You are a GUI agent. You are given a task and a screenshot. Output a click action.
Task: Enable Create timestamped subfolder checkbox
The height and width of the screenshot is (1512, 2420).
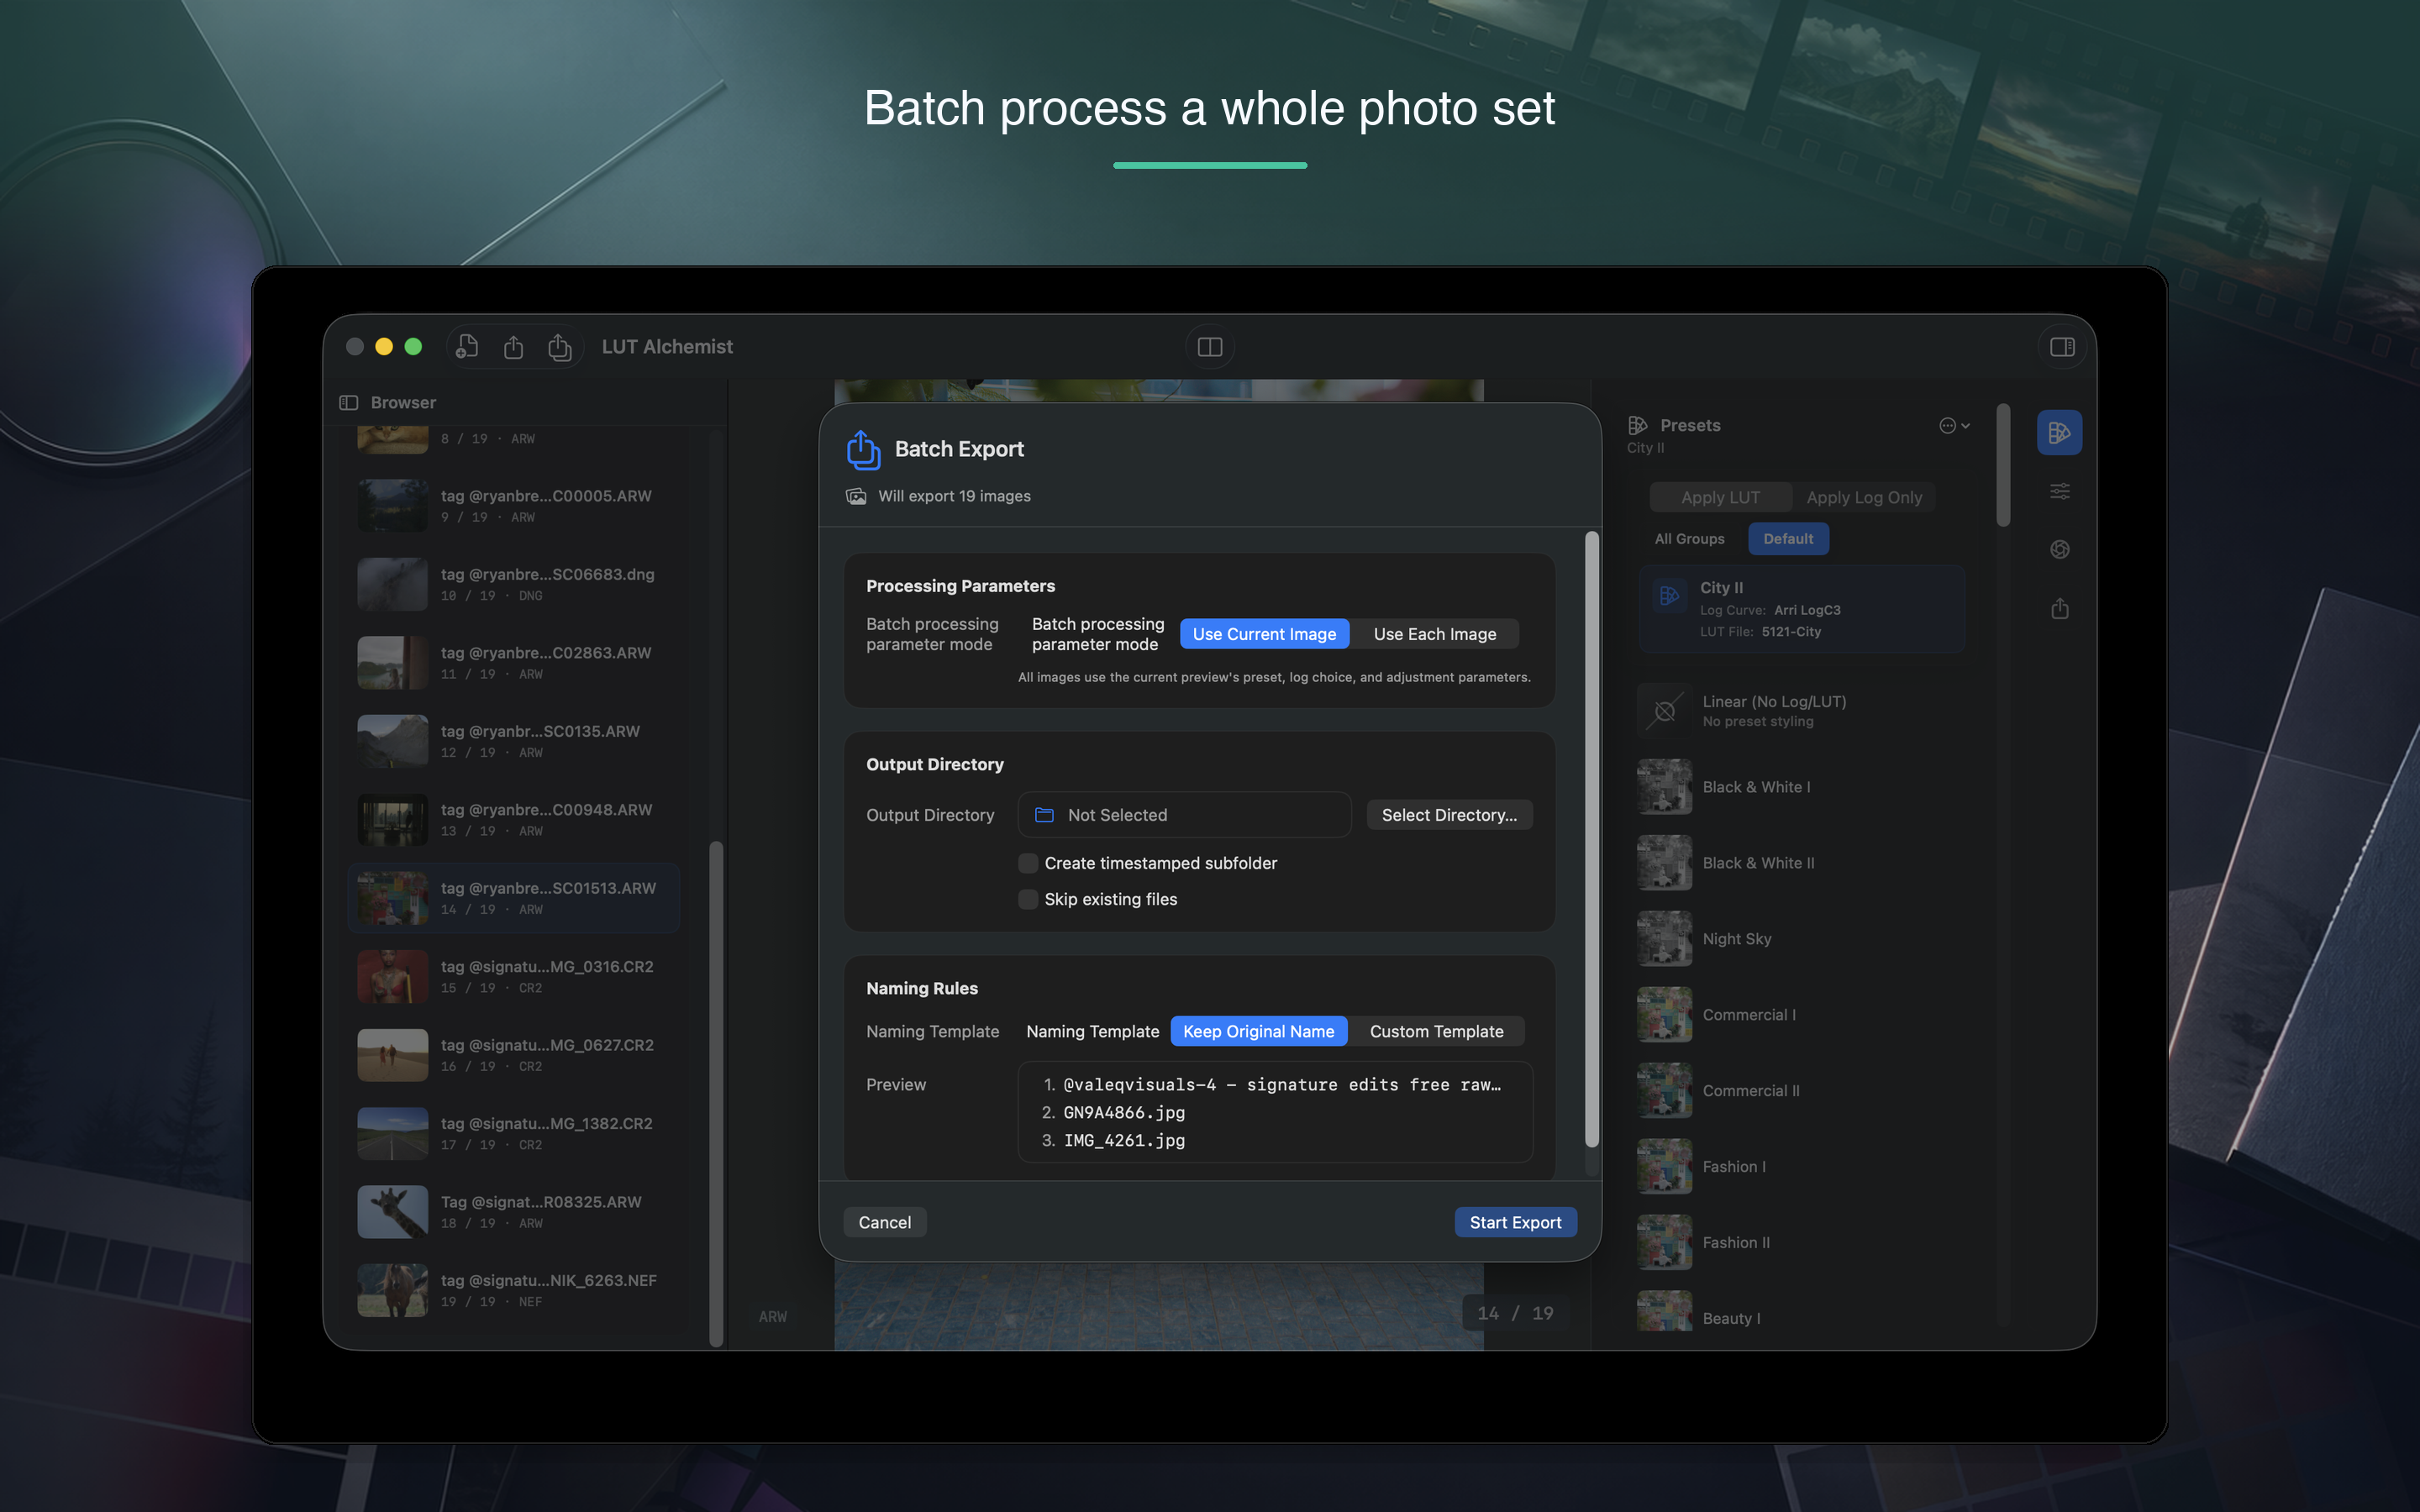1027,863
